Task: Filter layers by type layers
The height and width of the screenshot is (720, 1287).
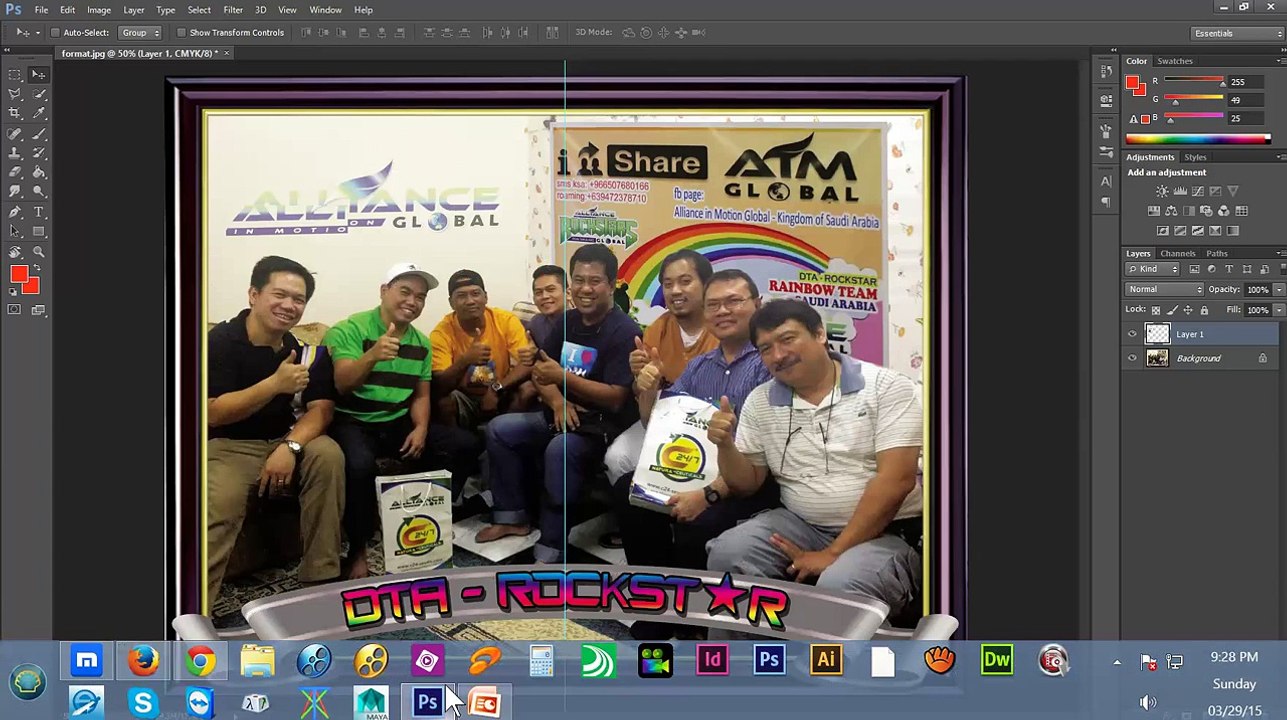Action: [x=1229, y=269]
